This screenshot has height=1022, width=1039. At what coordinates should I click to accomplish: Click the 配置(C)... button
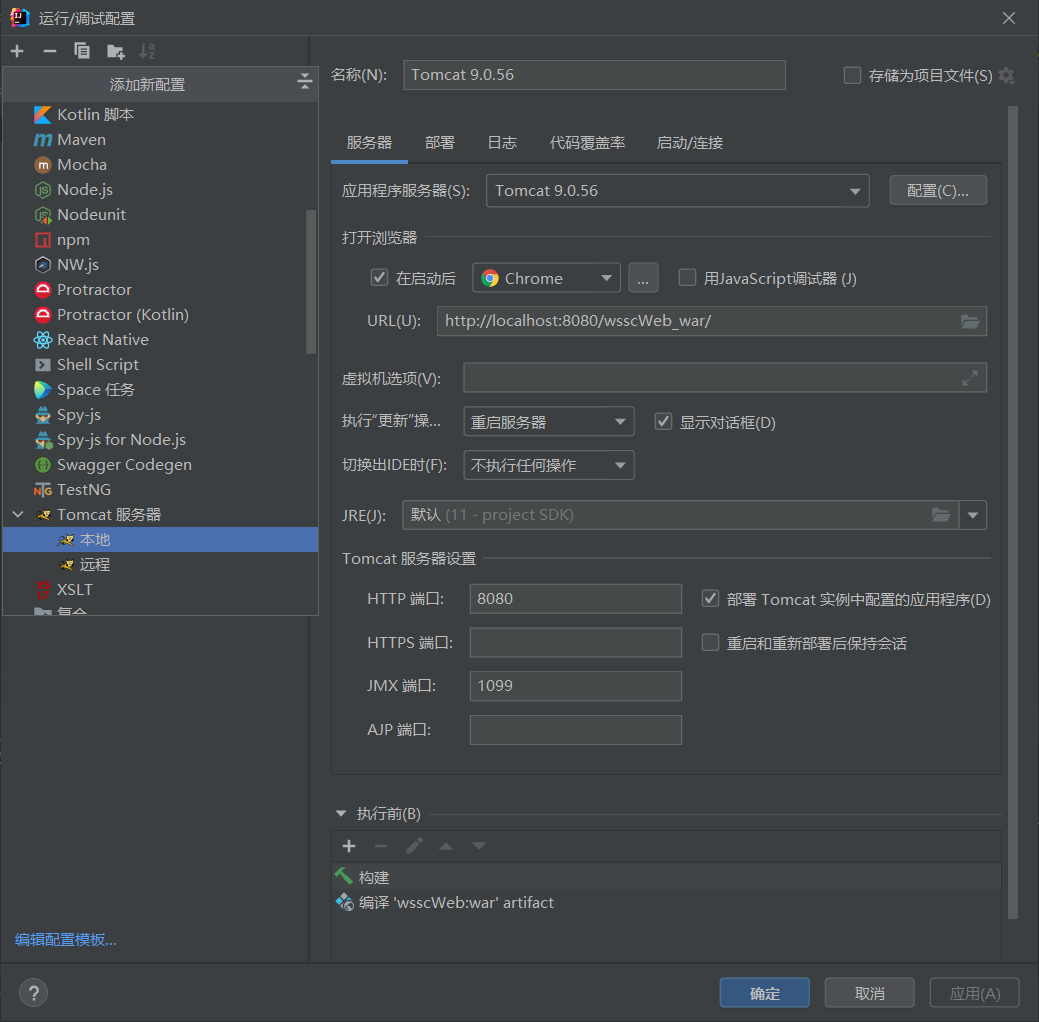coord(938,191)
